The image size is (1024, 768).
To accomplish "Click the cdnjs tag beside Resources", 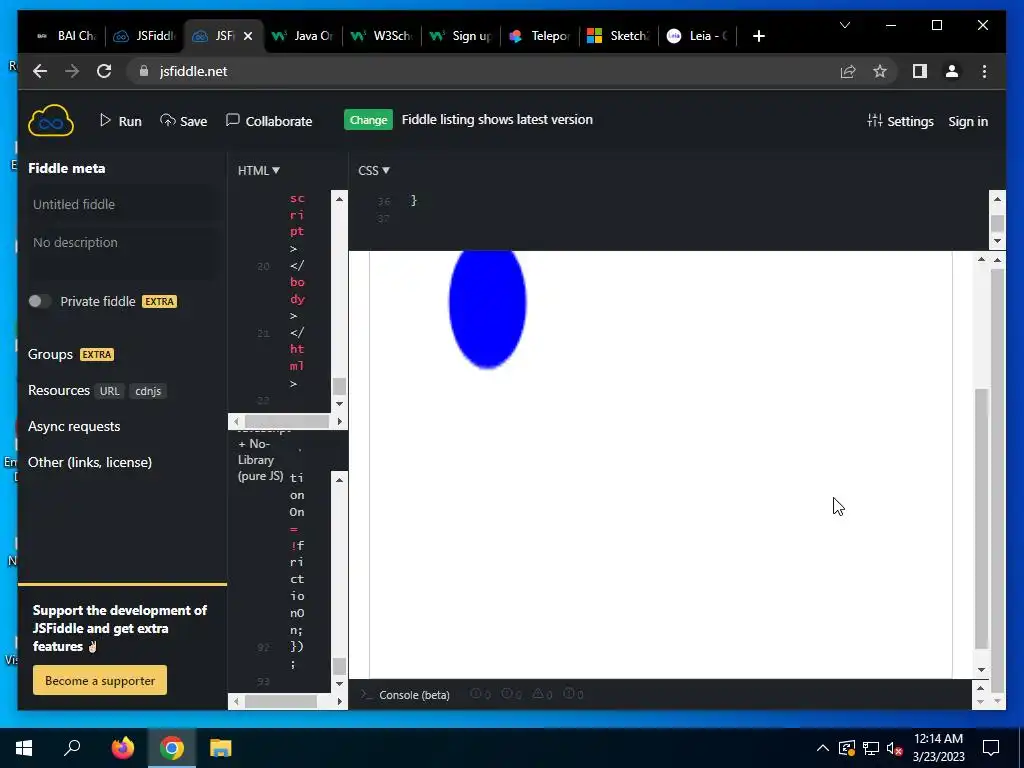I will pyautogui.click(x=148, y=391).
